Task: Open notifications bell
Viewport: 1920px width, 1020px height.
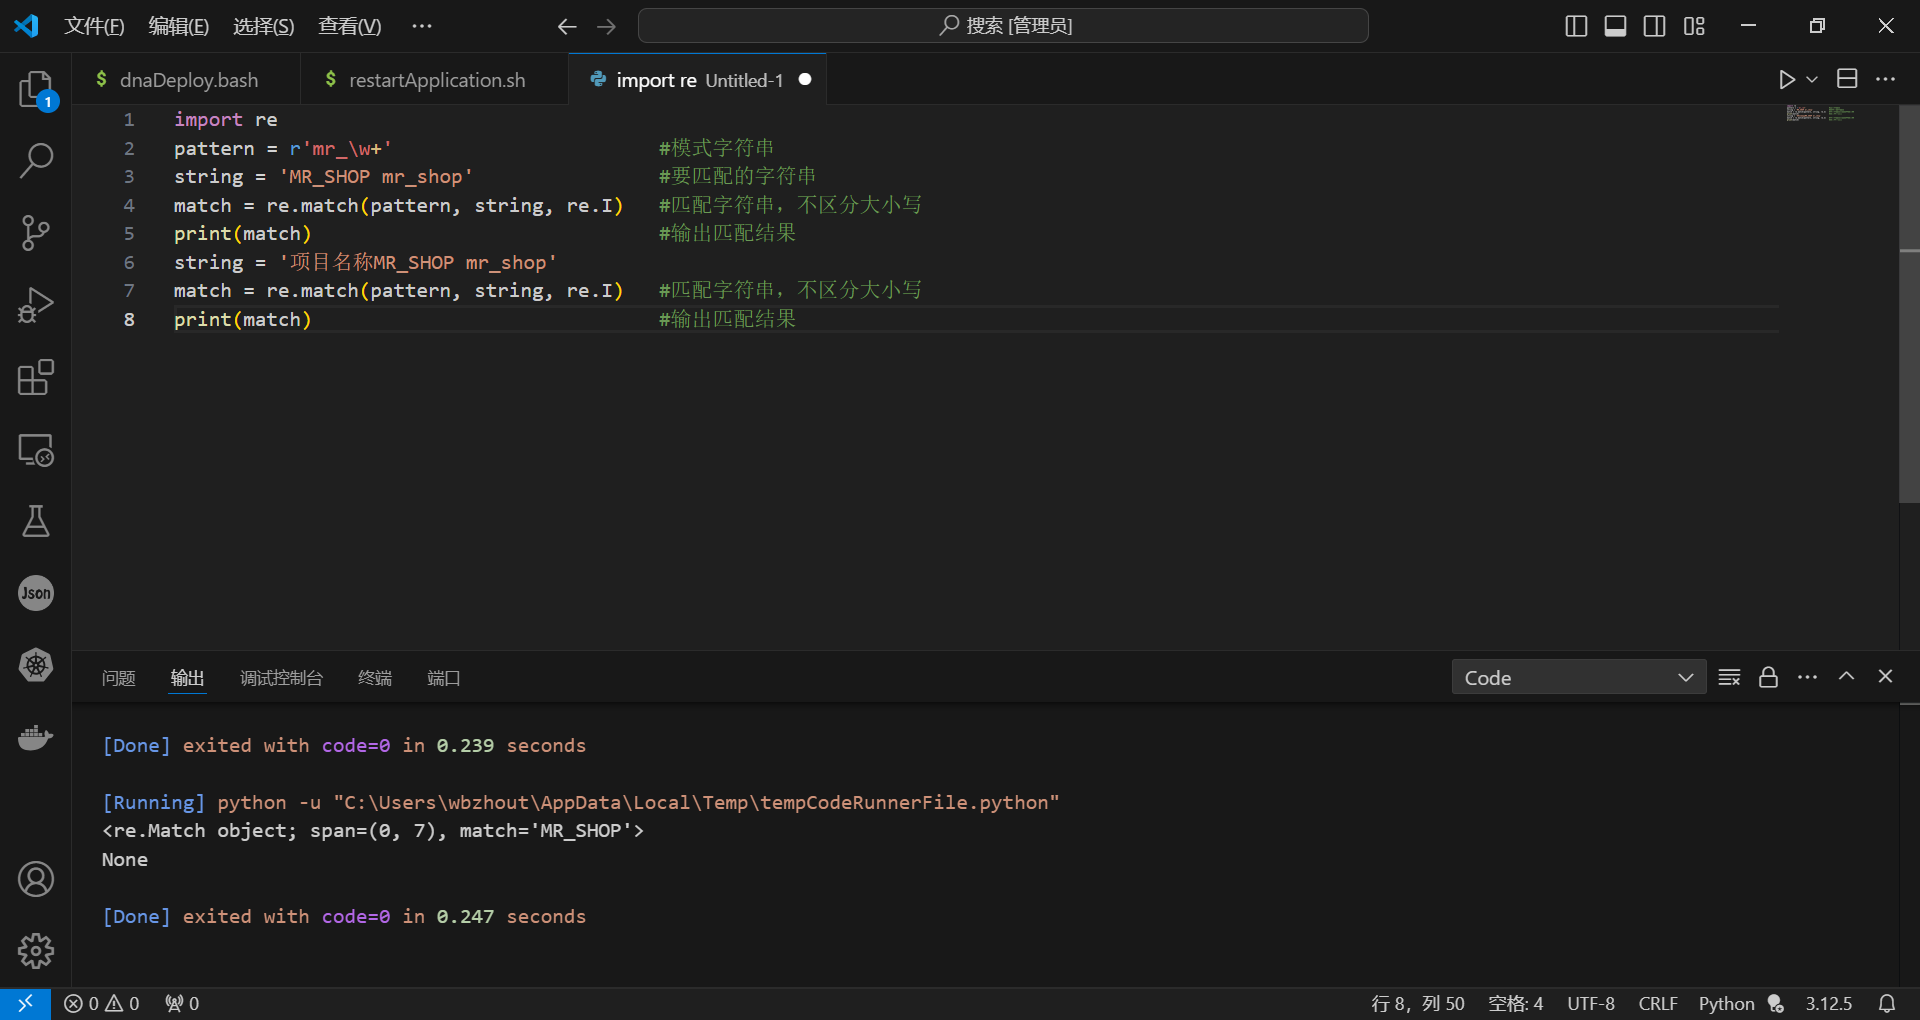Action: [1887, 1003]
